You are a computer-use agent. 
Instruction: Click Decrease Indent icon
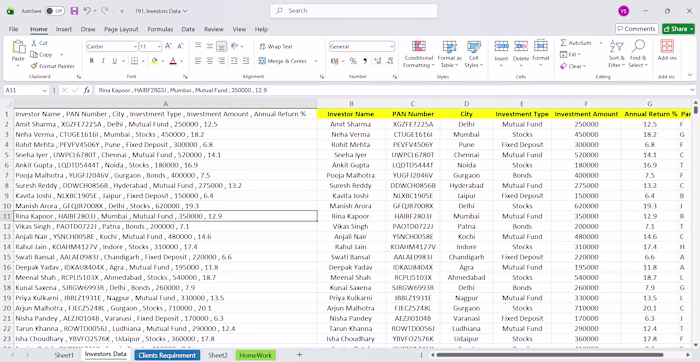tap(233, 61)
